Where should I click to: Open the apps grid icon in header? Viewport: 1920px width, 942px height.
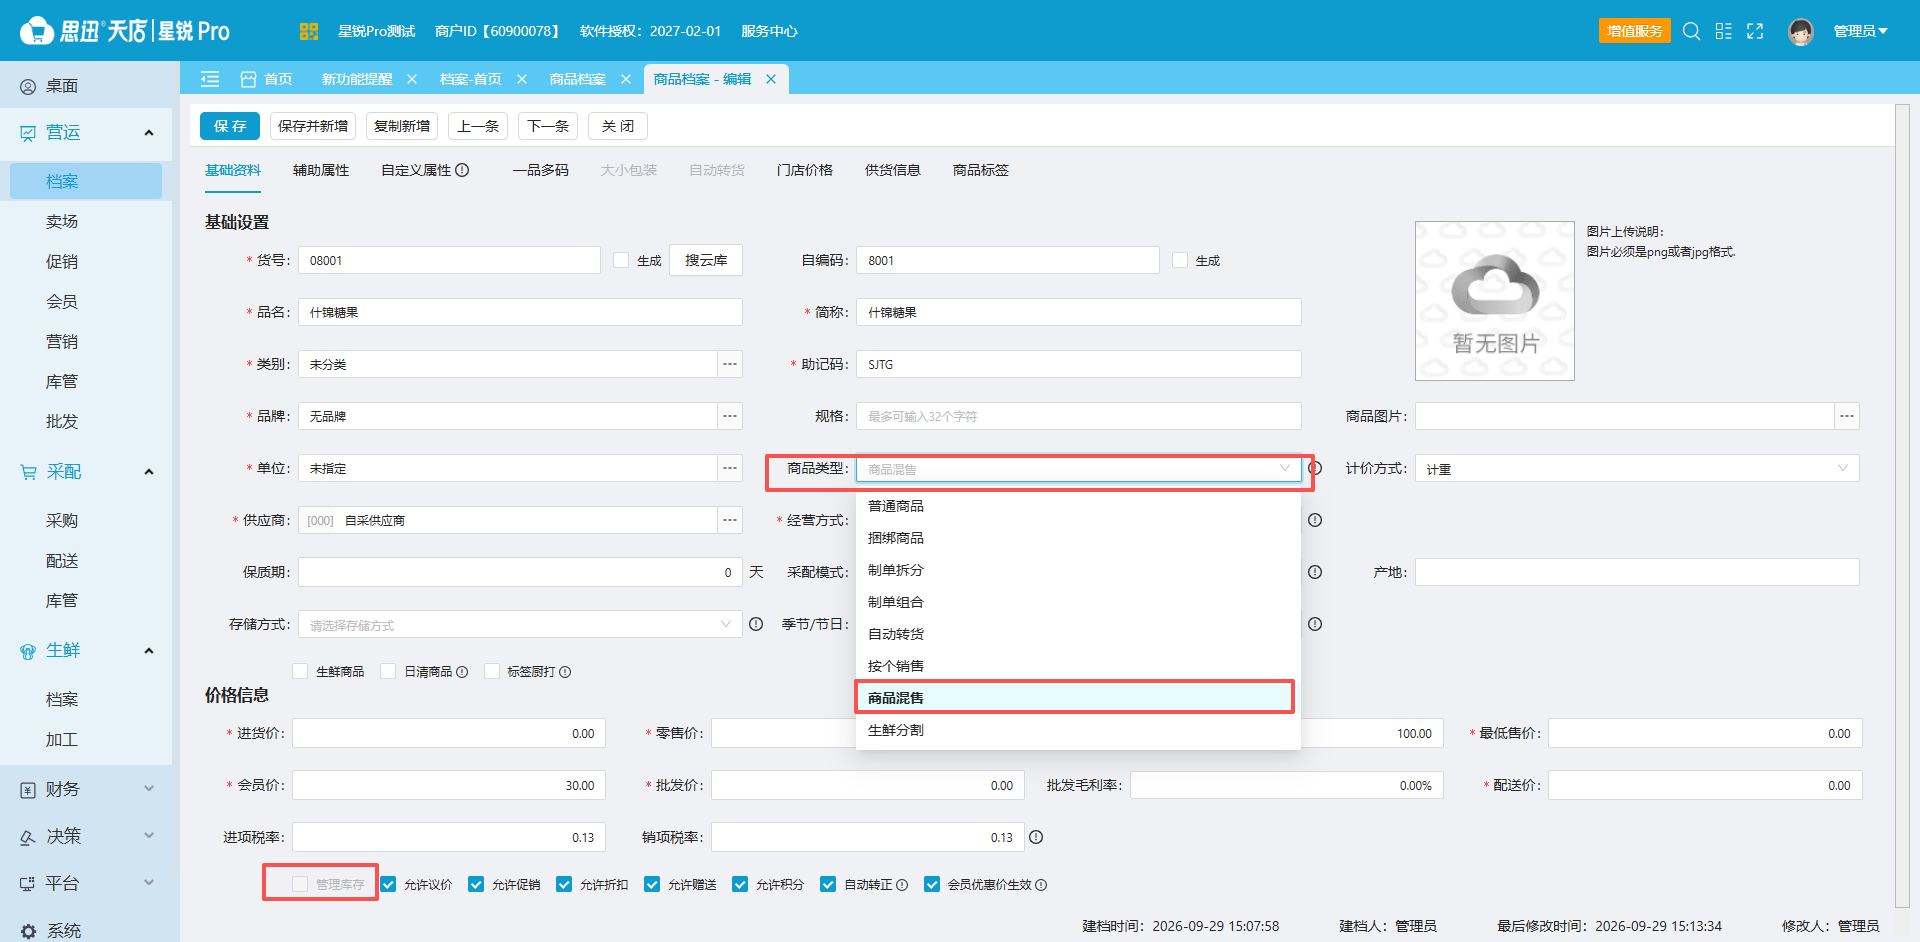(x=308, y=31)
